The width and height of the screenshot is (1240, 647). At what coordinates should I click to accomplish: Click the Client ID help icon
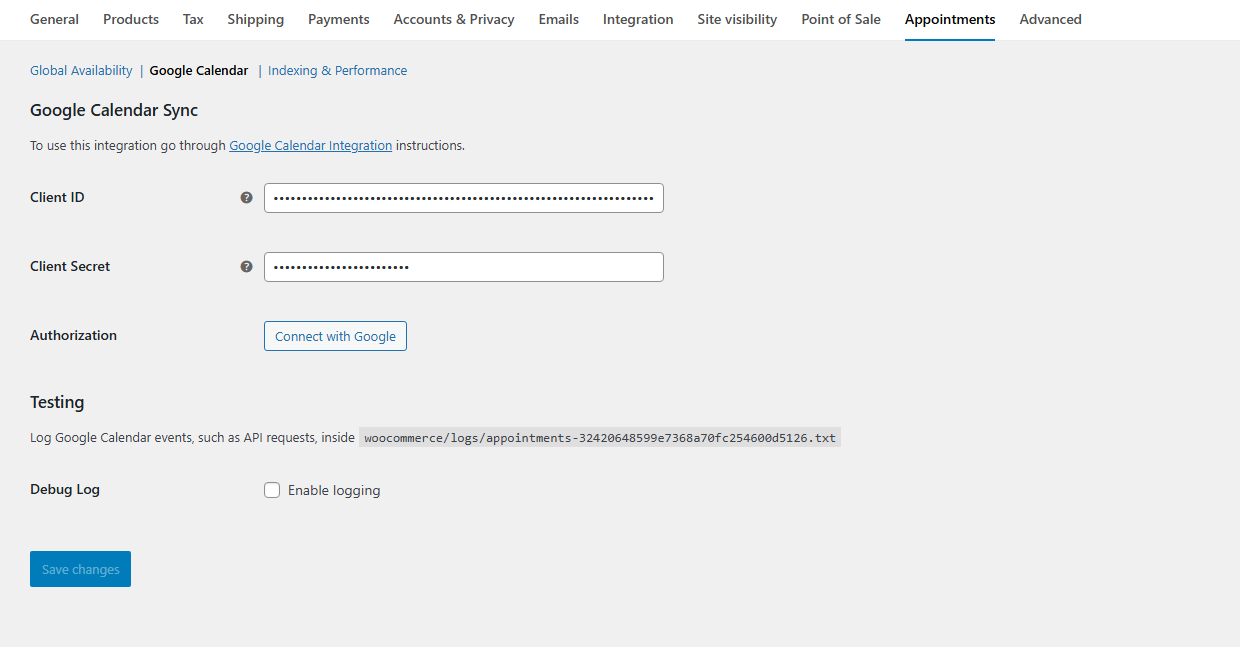coord(246,198)
